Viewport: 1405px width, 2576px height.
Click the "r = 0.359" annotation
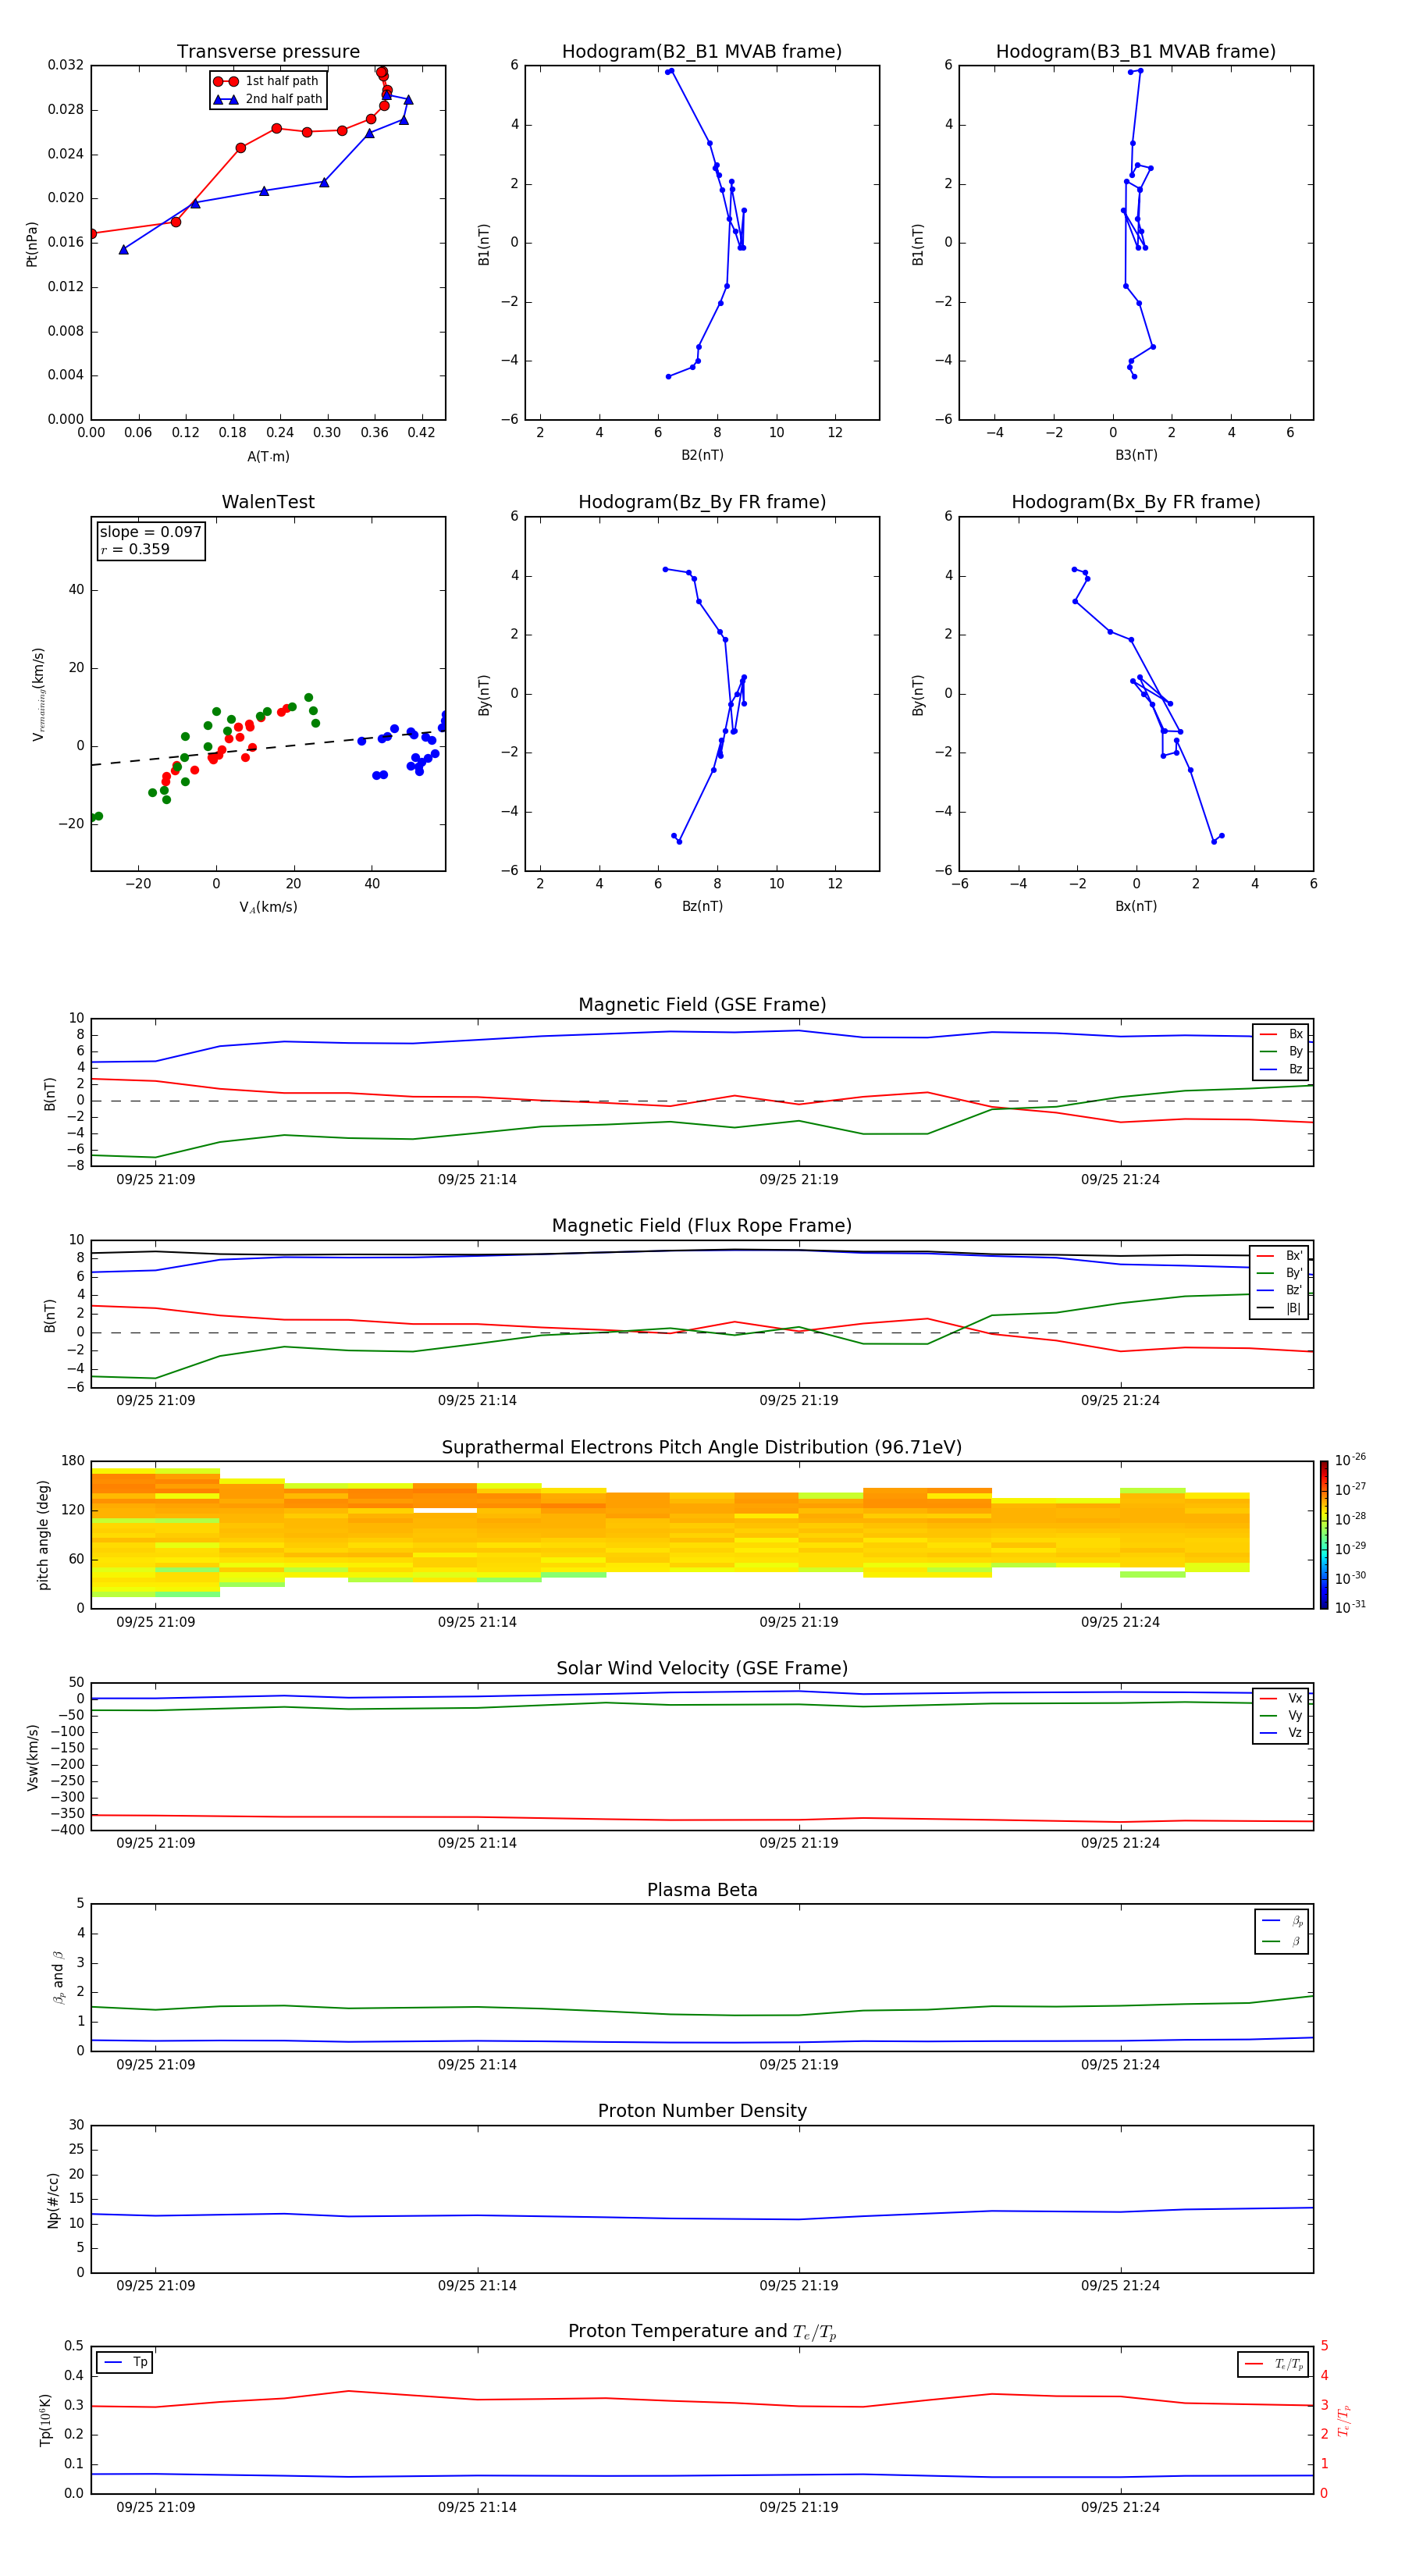[x=135, y=549]
